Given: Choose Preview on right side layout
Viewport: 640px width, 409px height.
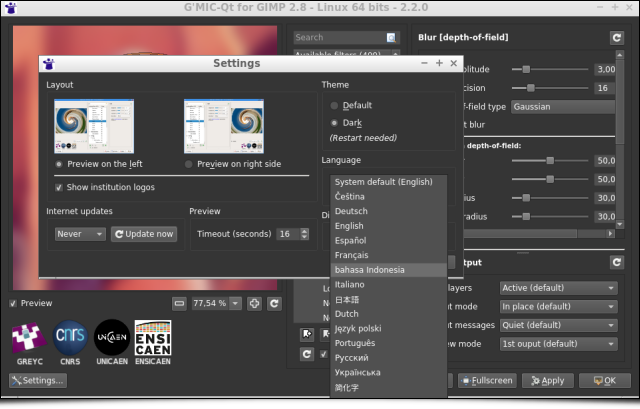Looking at the screenshot, I should click(188, 164).
